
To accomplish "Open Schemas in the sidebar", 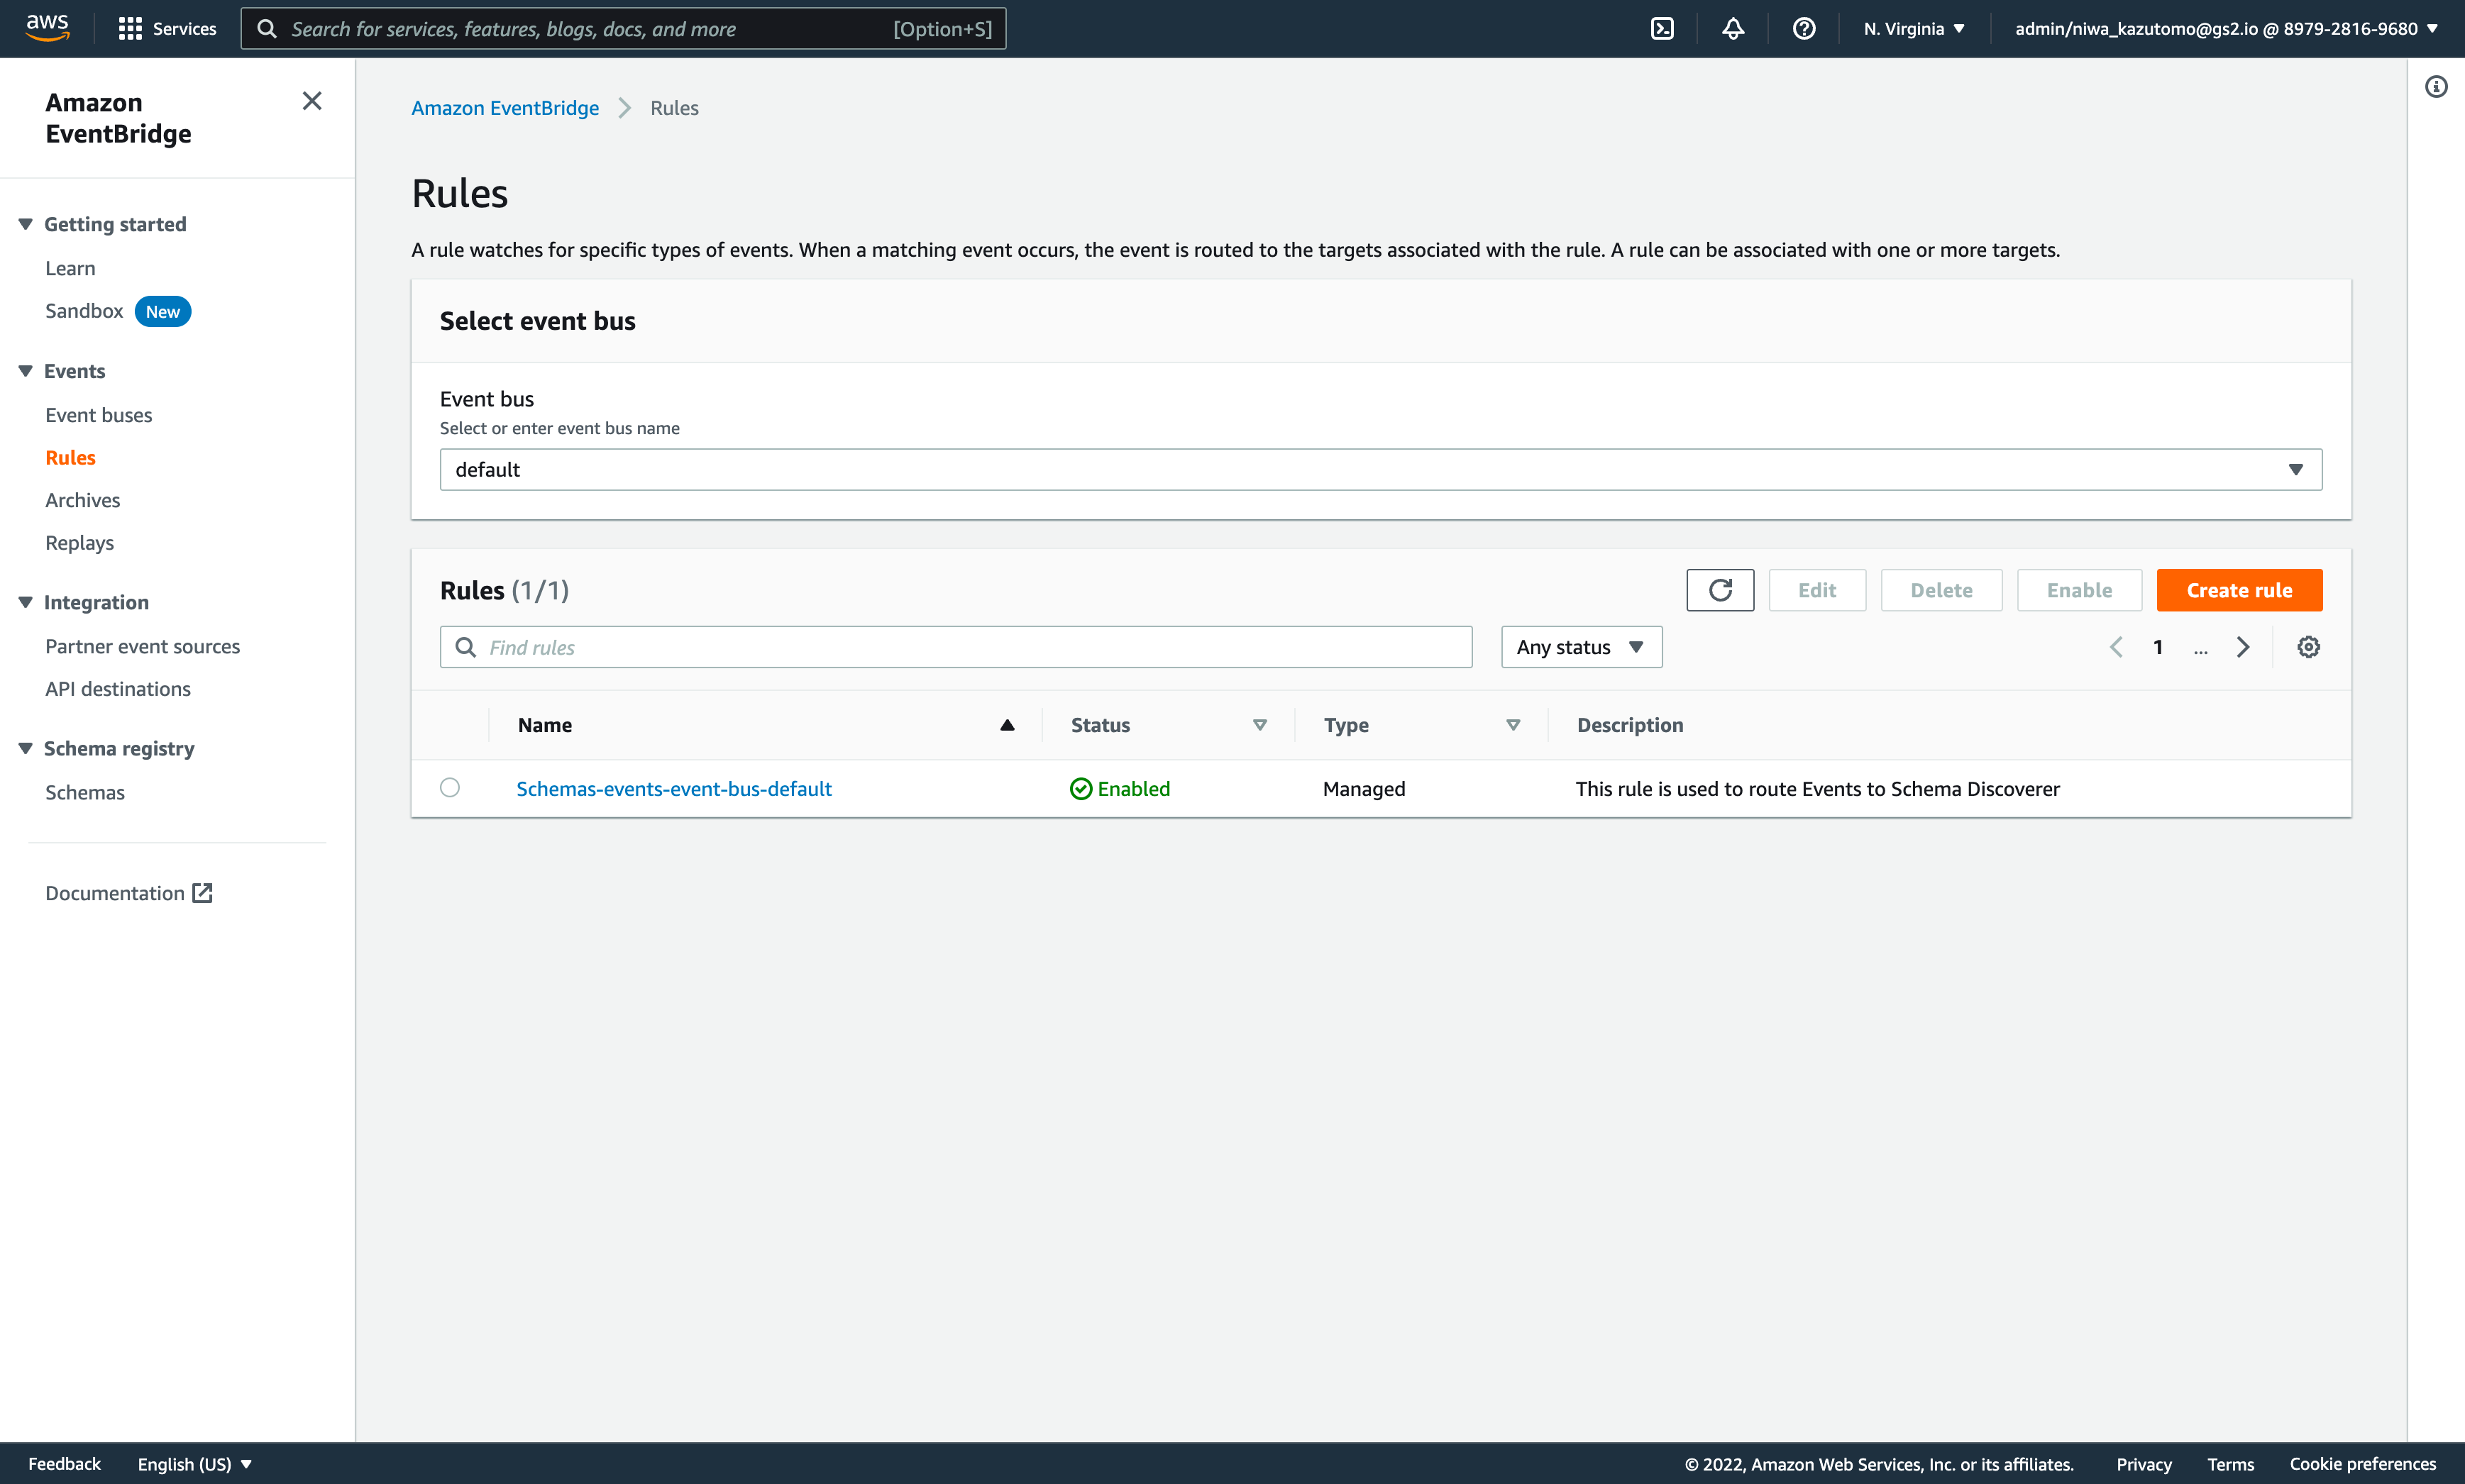I will tap(85, 792).
